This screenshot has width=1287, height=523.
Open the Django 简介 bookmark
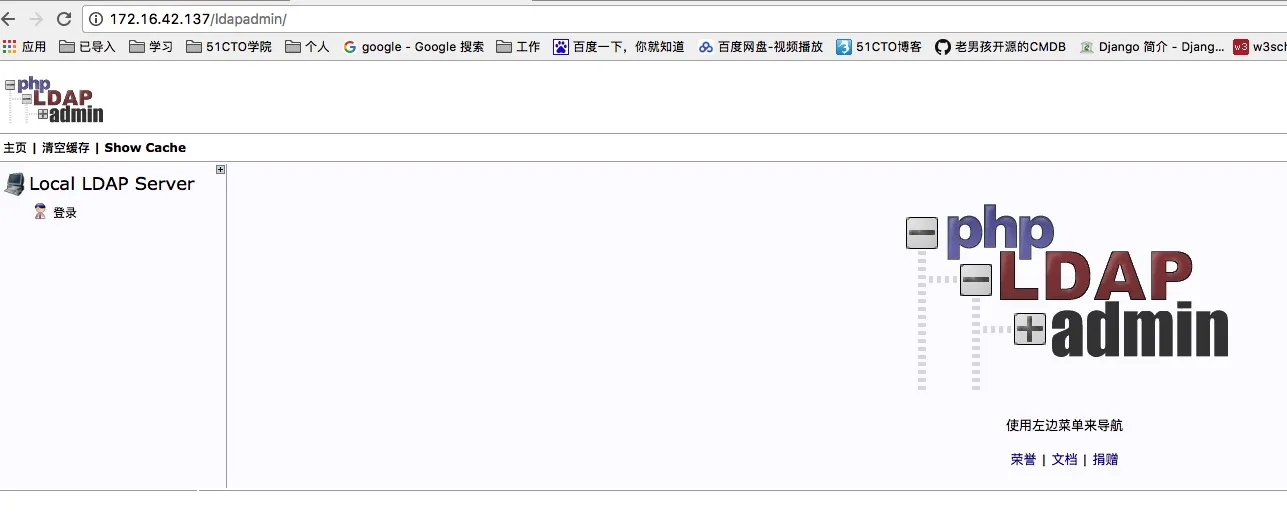coord(1152,47)
